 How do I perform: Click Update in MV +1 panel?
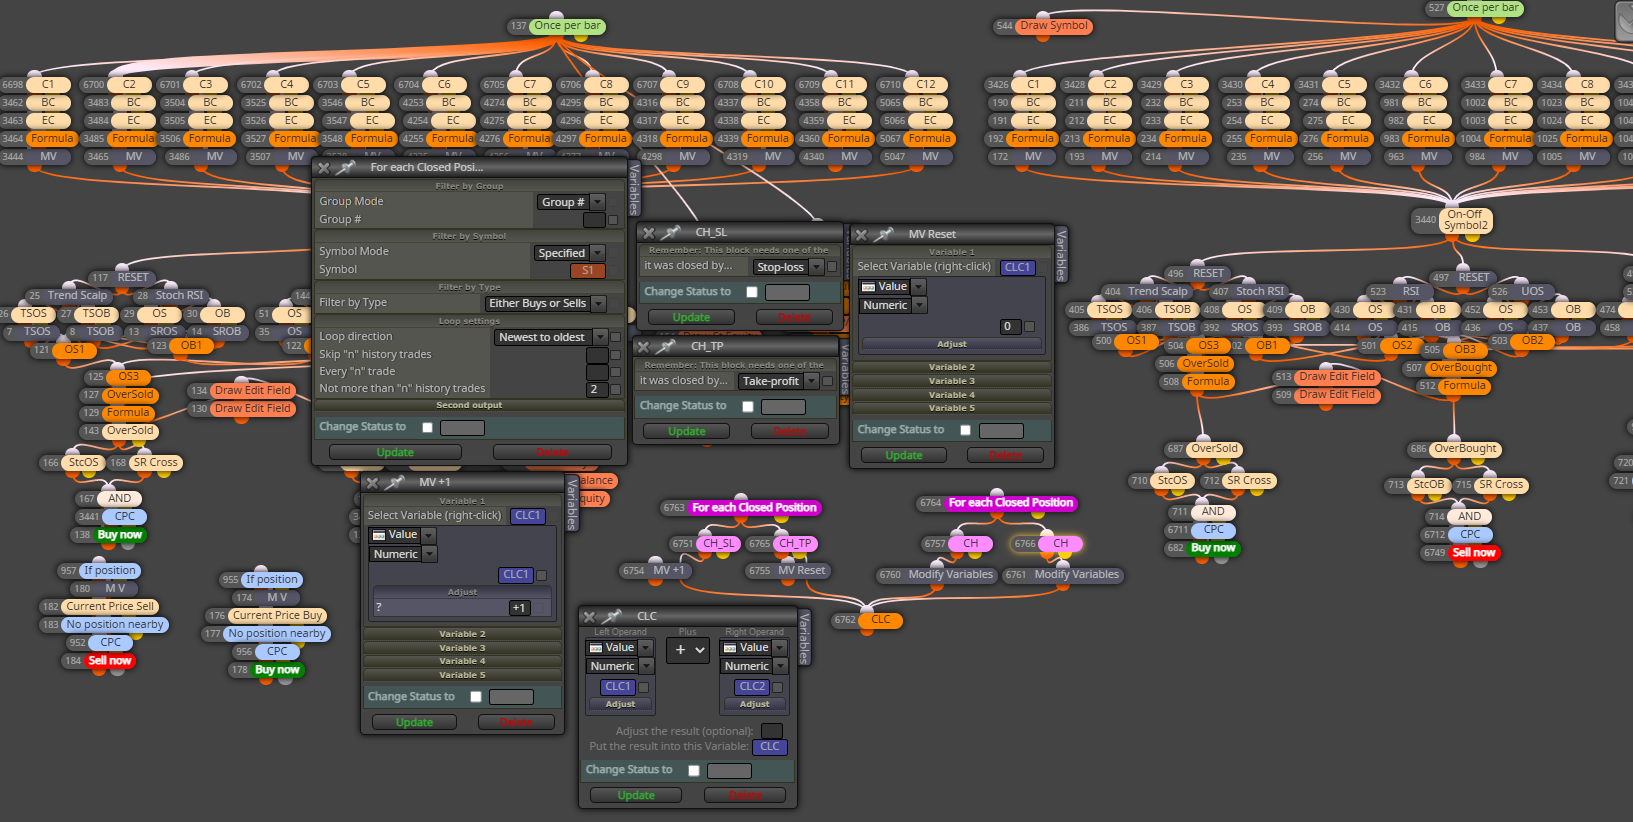click(x=414, y=722)
